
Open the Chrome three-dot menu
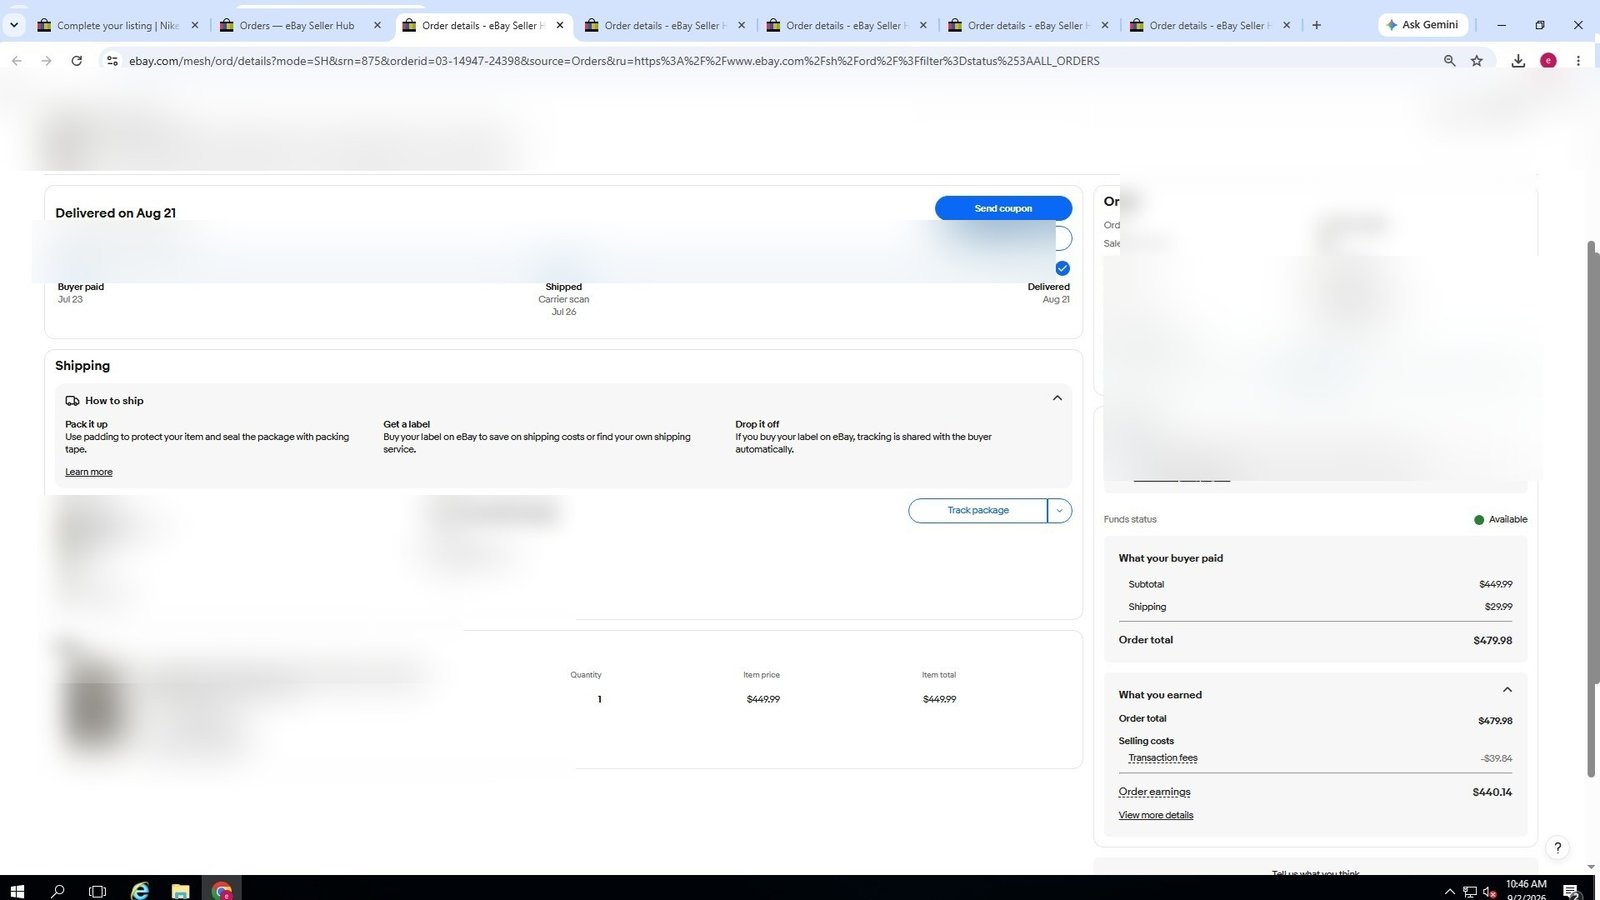tap(1578, 61)
